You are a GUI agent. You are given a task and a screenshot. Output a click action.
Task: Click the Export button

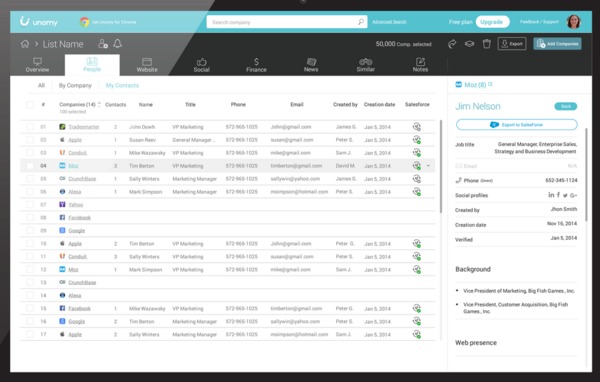[x=512, y=44]
